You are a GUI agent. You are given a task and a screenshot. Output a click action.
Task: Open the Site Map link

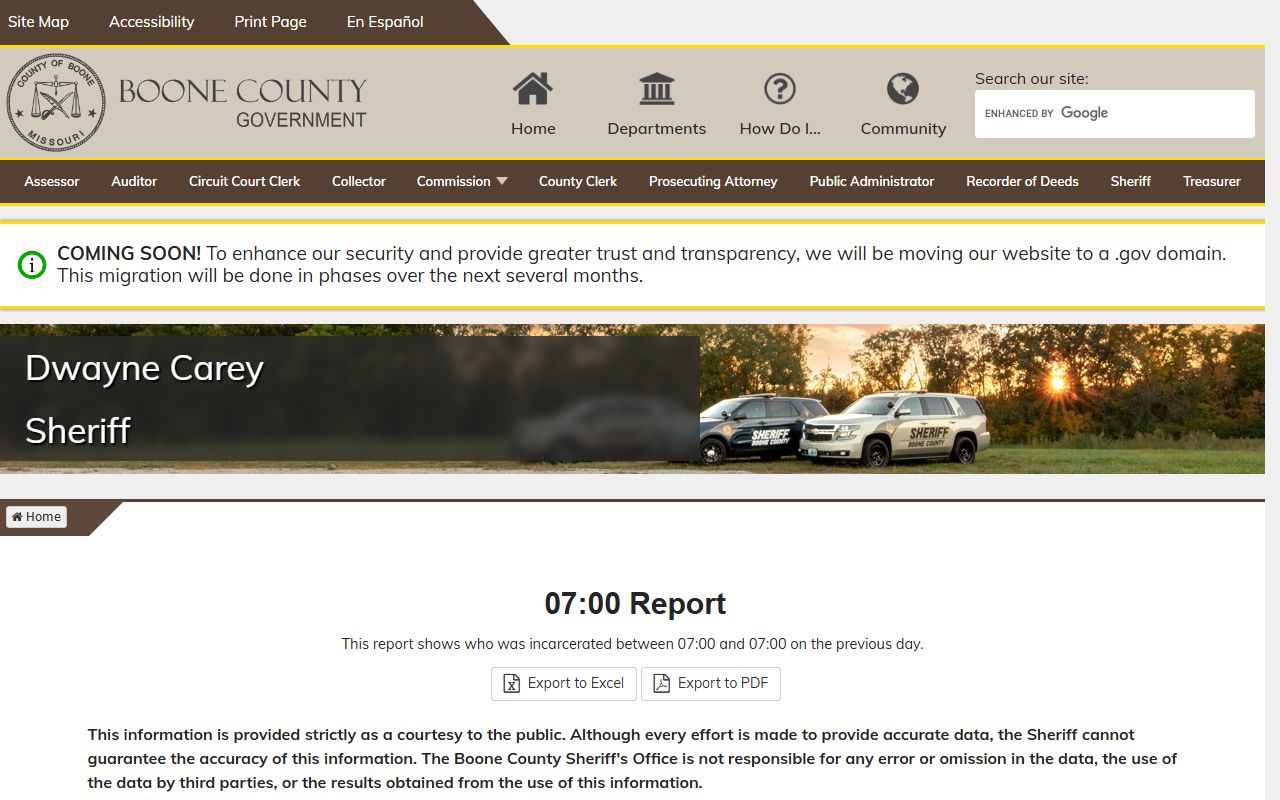pyautogui.click(x=38, y=21)
